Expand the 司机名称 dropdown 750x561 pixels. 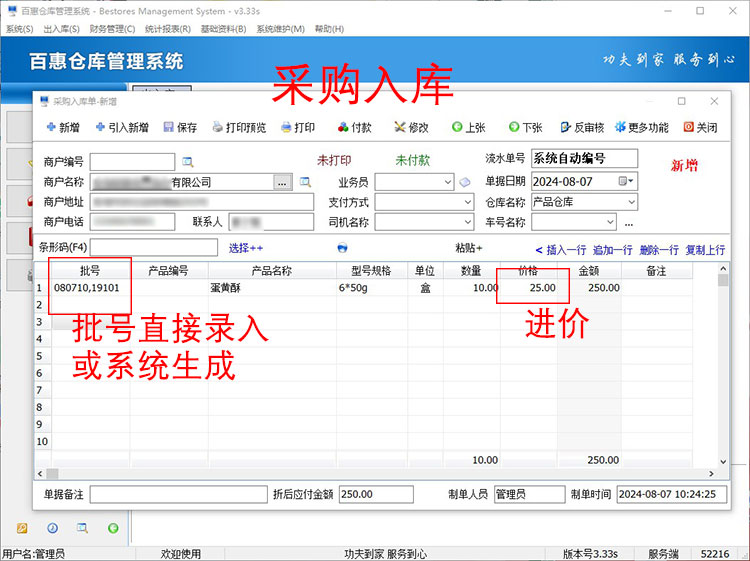click(x=468, y=222)
